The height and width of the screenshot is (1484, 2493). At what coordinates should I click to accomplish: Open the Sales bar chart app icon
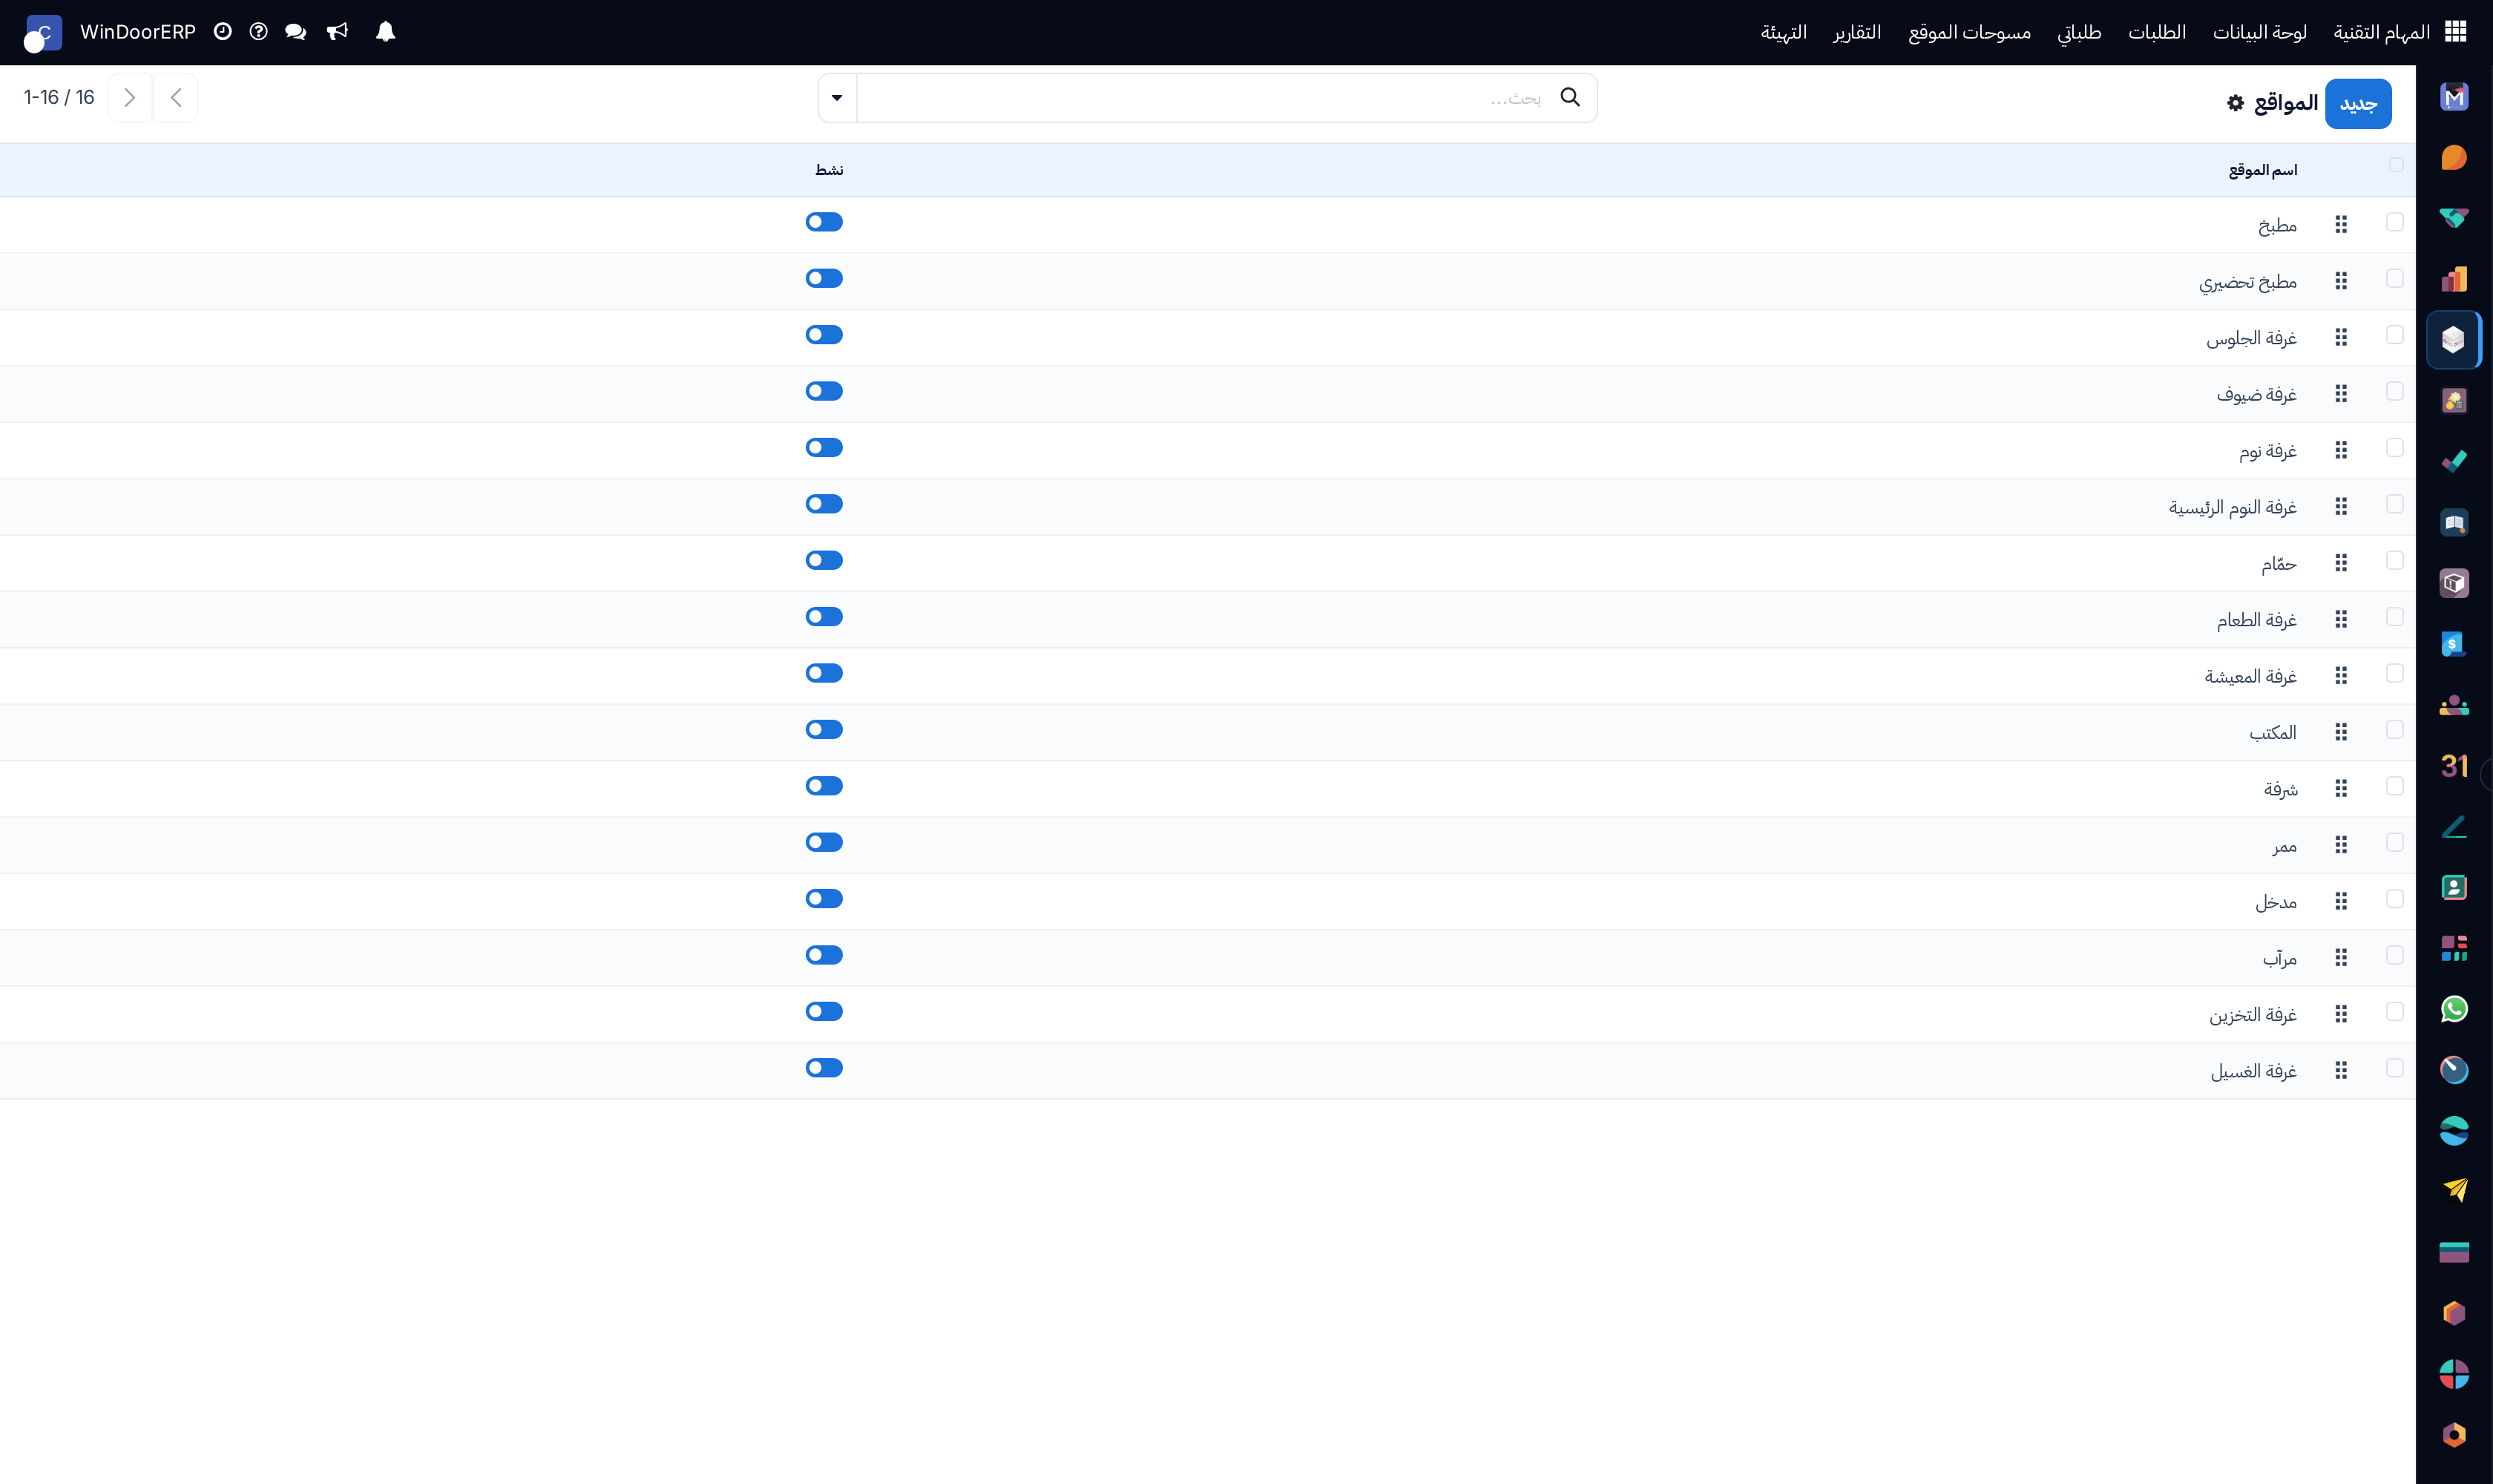pyautogui.click(x=2454, y=279)
